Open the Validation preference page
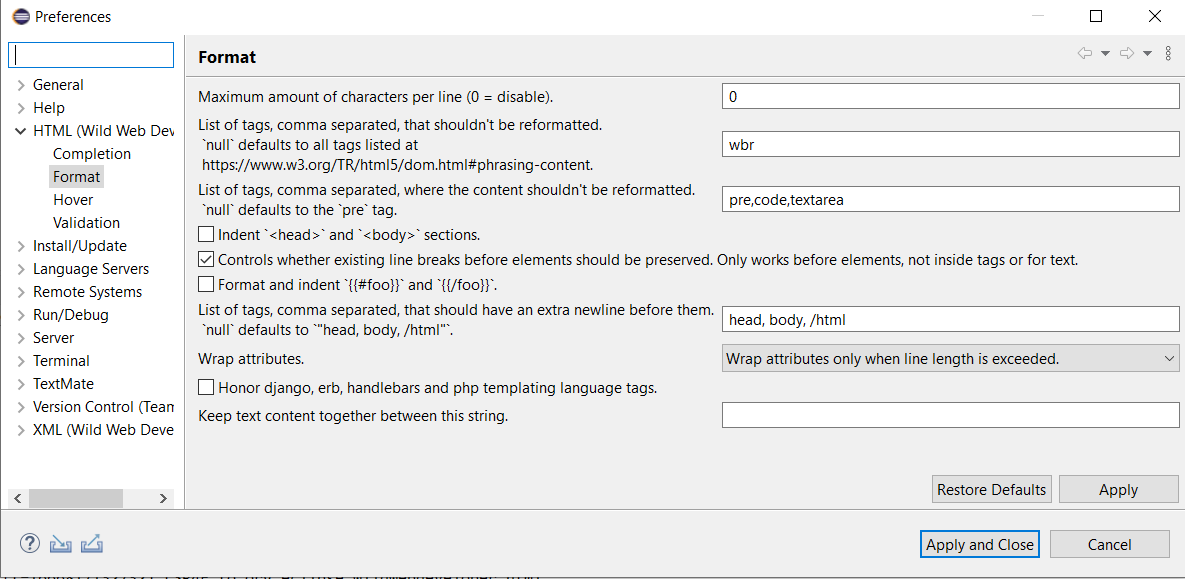Viewport: 1185px width, 579px height. click(86, 222)
